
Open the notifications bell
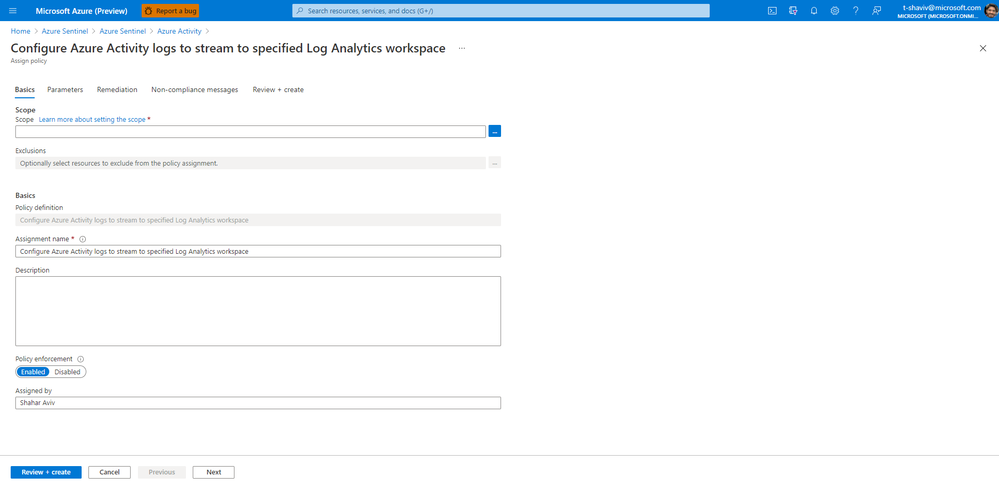(814, 11)
